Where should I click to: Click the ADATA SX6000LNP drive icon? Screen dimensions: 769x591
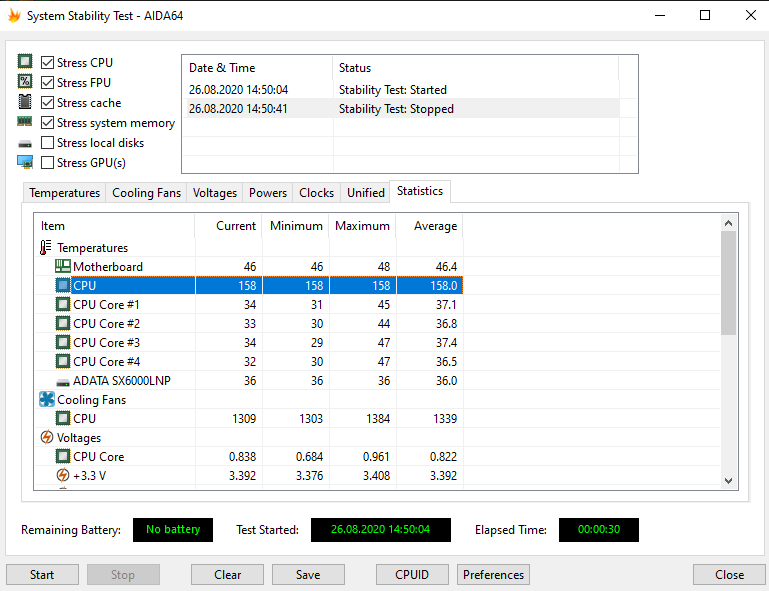coord(63,382)
